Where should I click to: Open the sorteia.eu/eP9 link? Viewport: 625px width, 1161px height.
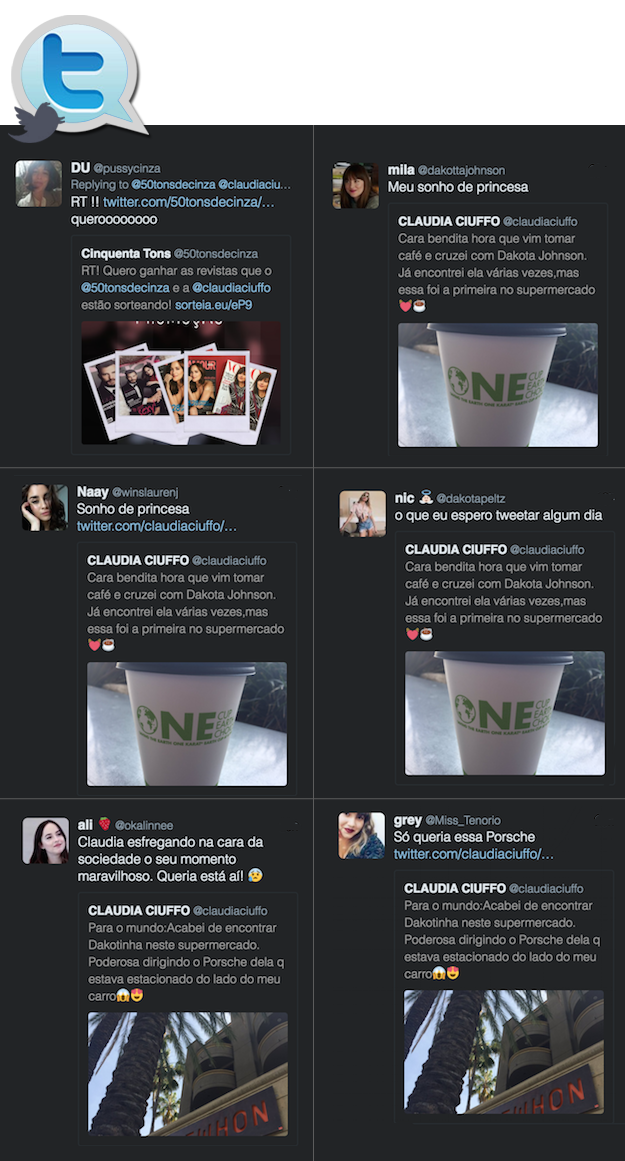214,304
